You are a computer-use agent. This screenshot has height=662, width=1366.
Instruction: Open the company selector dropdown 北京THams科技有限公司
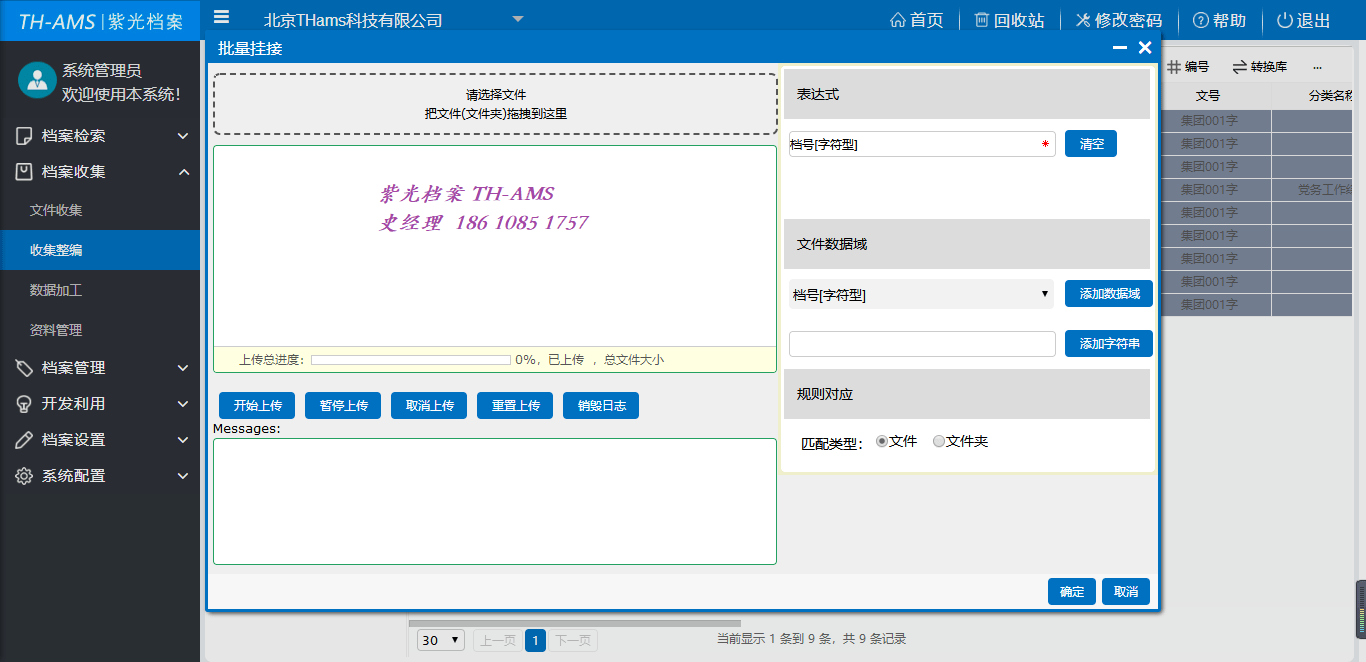517,18
